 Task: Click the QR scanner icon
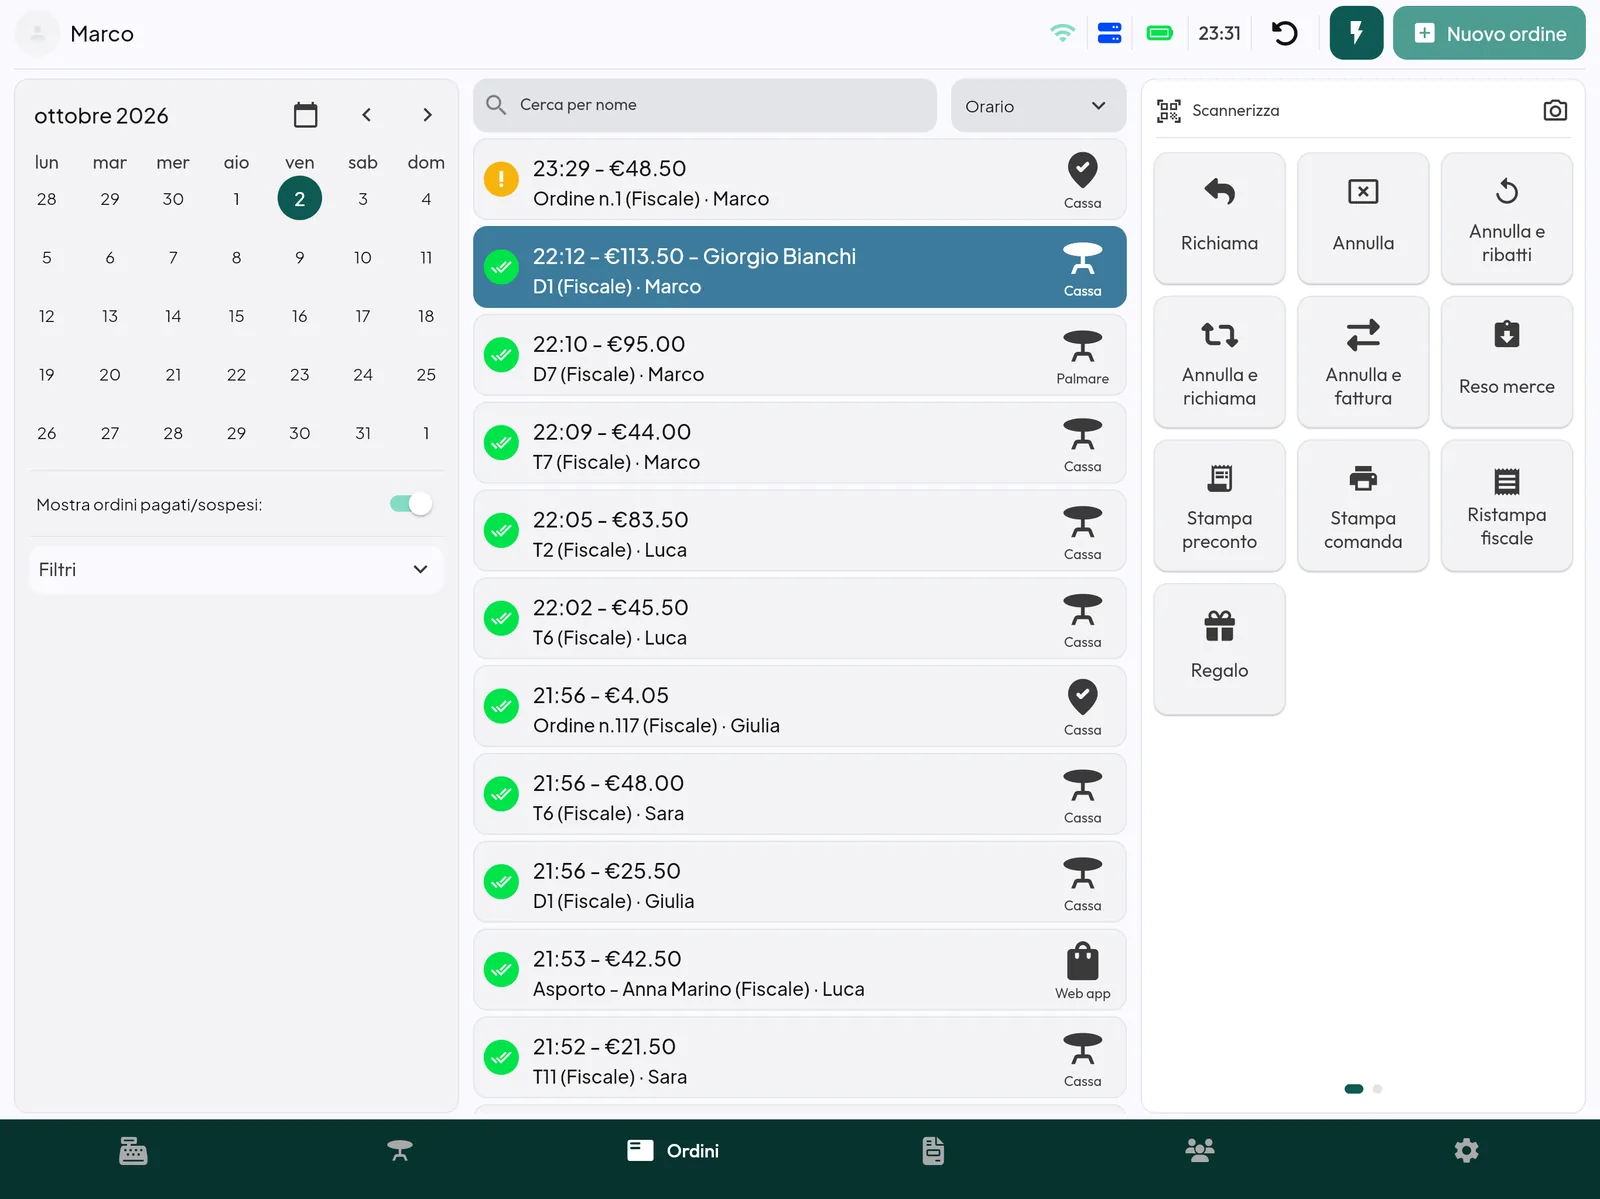pyautogui.click(x=1168, y=110)
